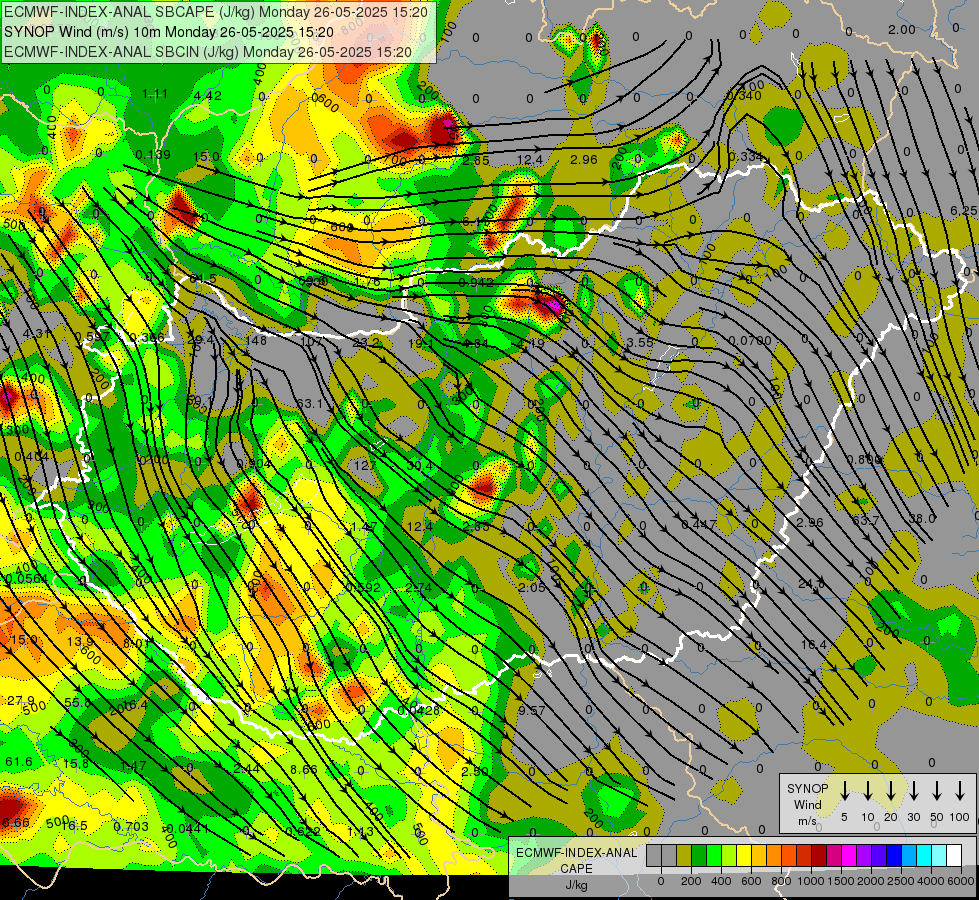Click the station value 0.904
Screen dimensions: 979x900
point(254,463)
